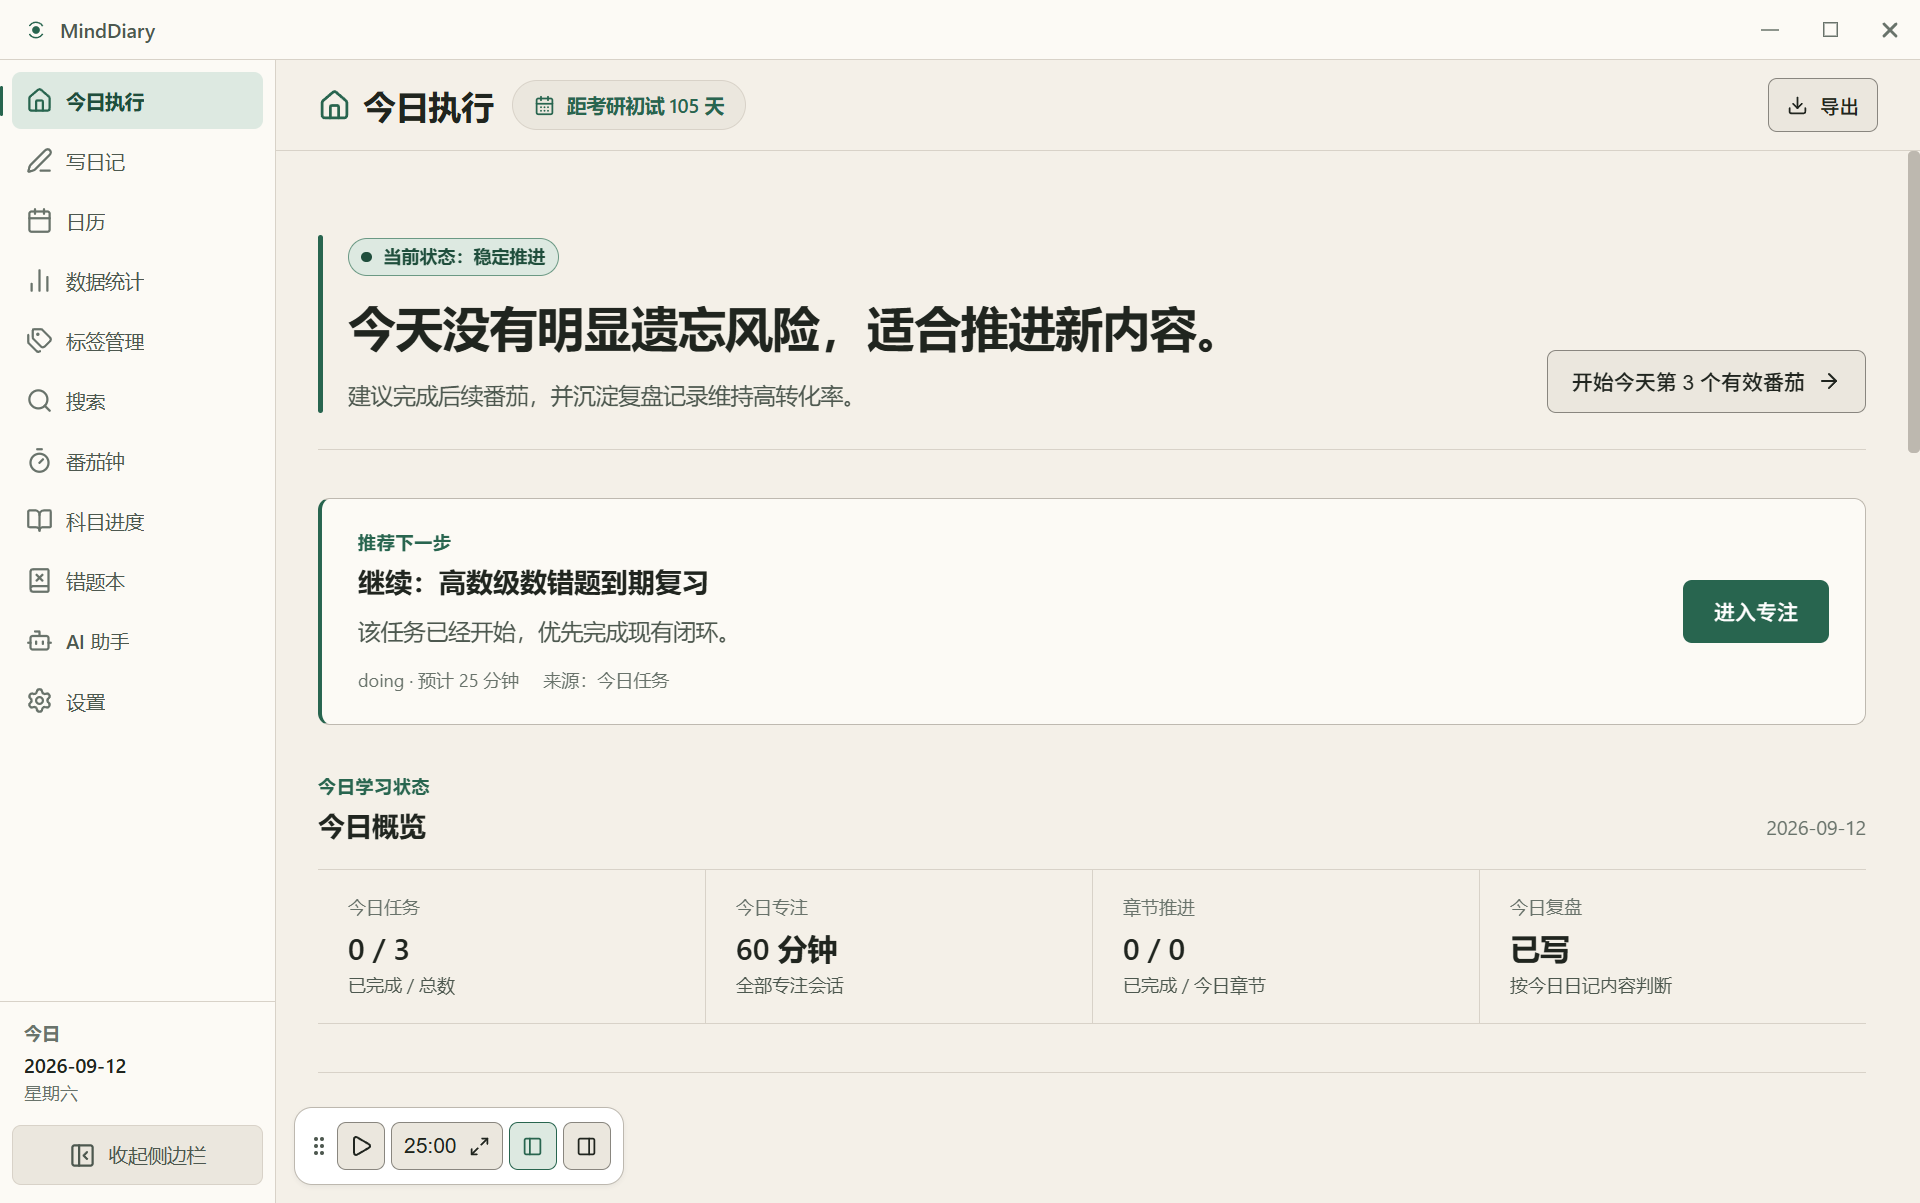Image resolution: width=1920 pixels, height=1203 pixels.
Task: Click the 今日专注 60 分钟 card
Action: [898, 946]
